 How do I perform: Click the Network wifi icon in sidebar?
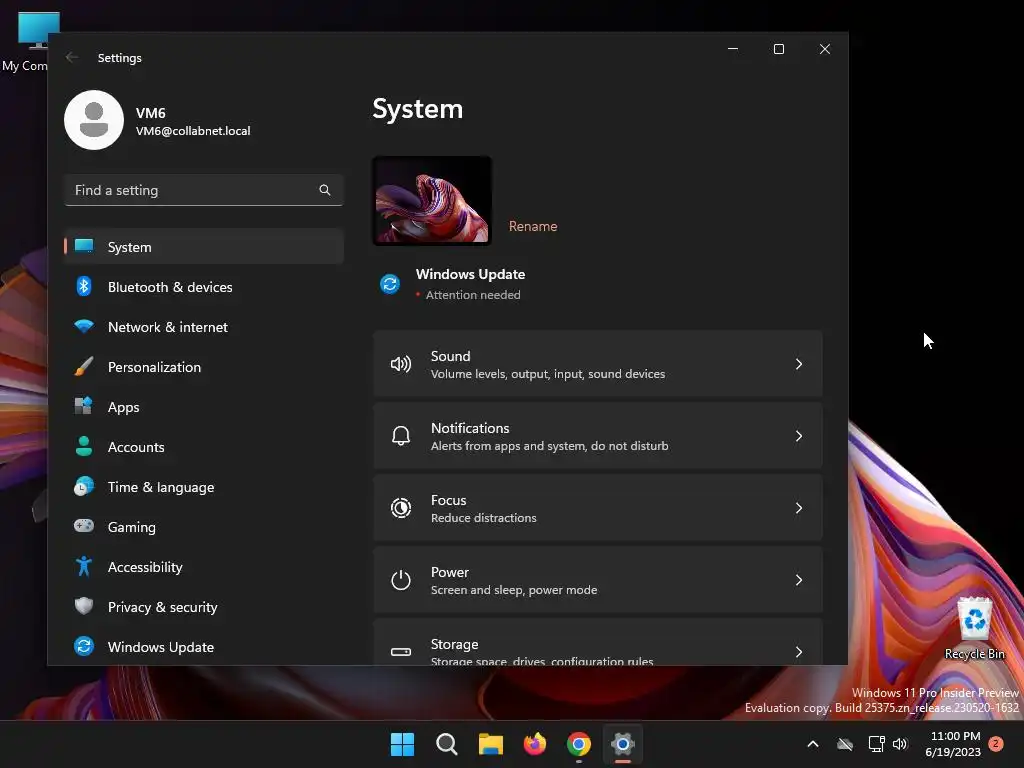[84, 326]
